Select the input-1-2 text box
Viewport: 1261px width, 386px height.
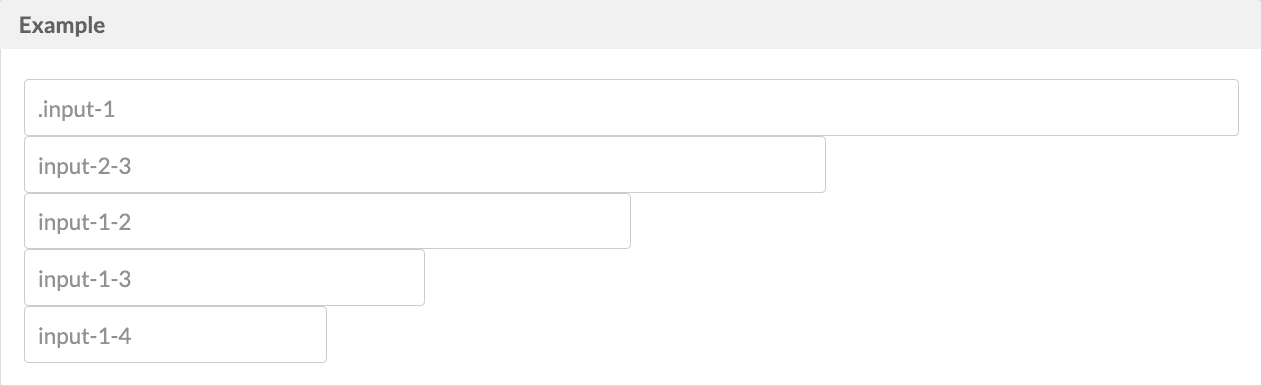(x=327, y=221)
